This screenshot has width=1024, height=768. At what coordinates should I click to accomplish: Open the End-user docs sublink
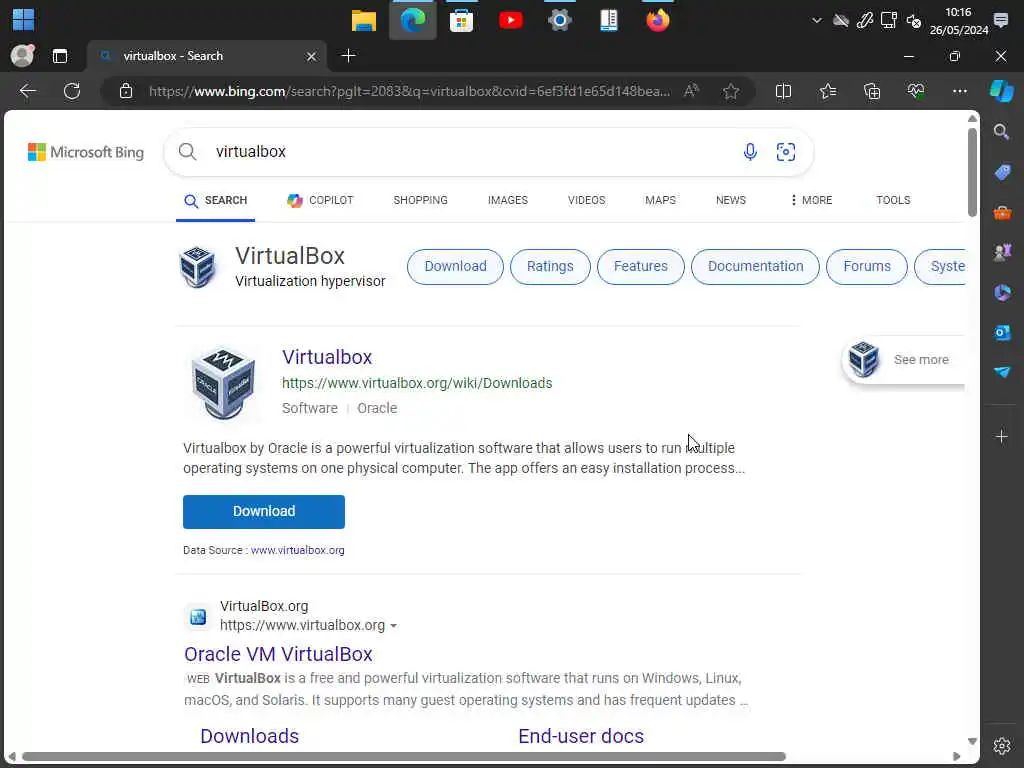coord(581,736)
